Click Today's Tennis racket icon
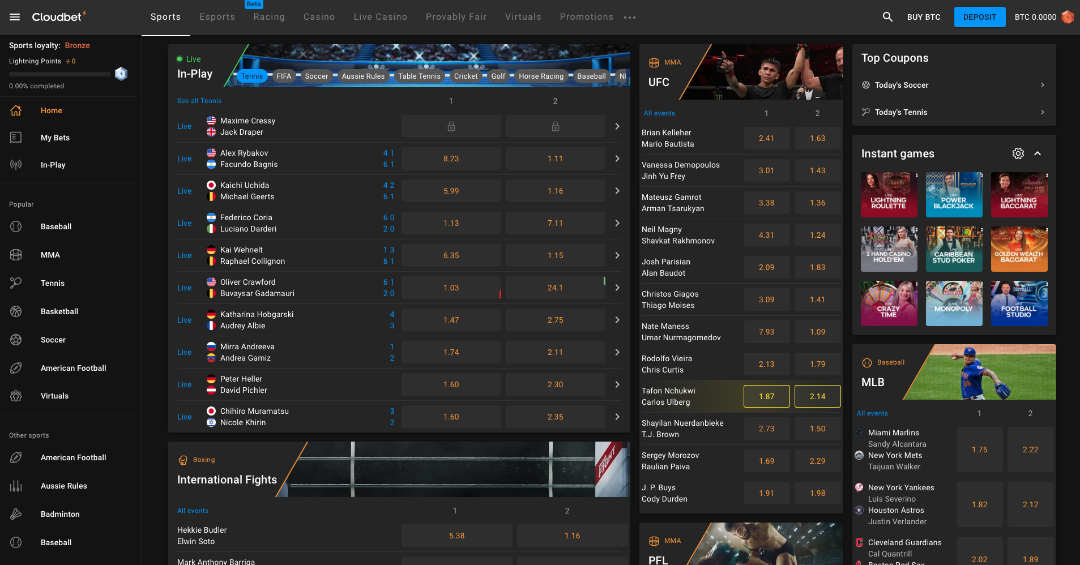 point(866,112)
